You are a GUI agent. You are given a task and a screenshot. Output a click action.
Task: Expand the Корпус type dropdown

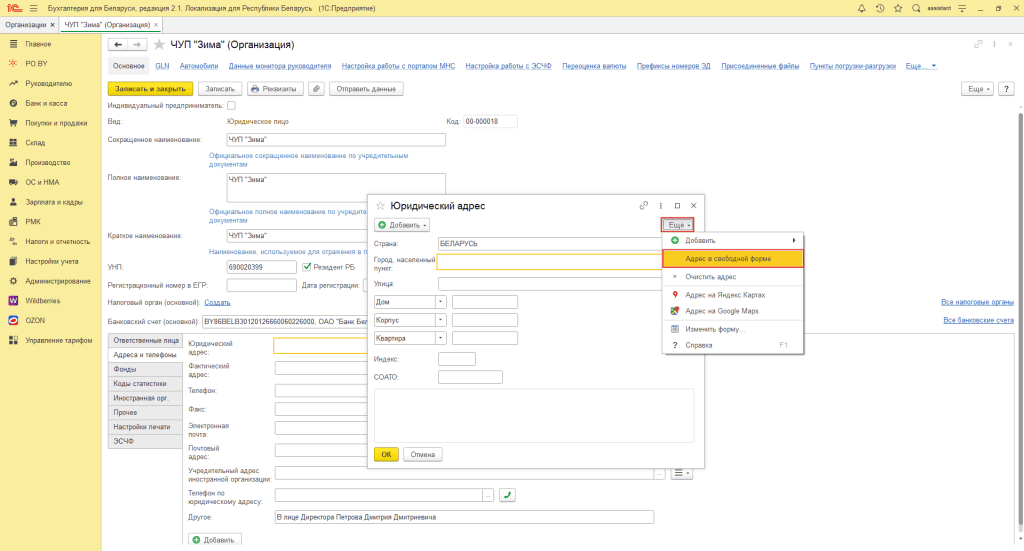click(x=440, y=320)
